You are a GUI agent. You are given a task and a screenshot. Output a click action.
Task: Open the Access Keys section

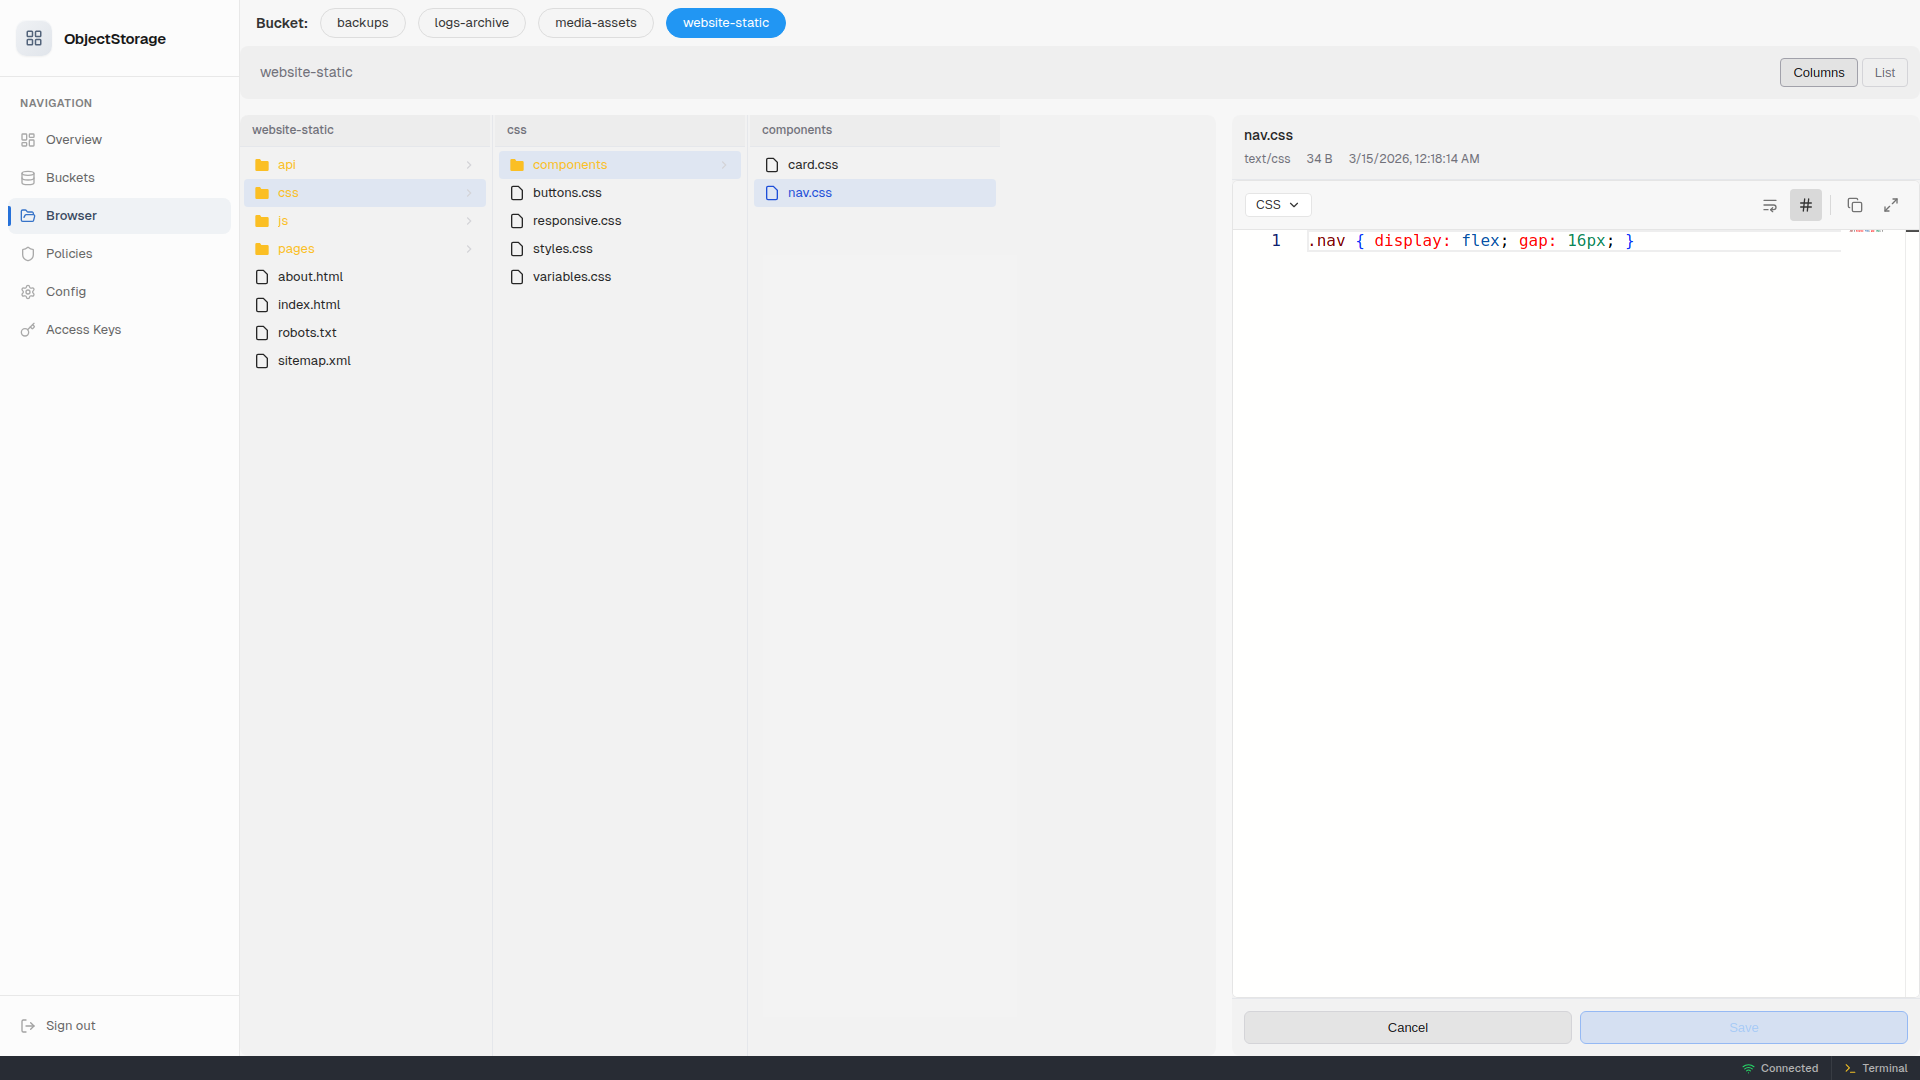(83, 329)
